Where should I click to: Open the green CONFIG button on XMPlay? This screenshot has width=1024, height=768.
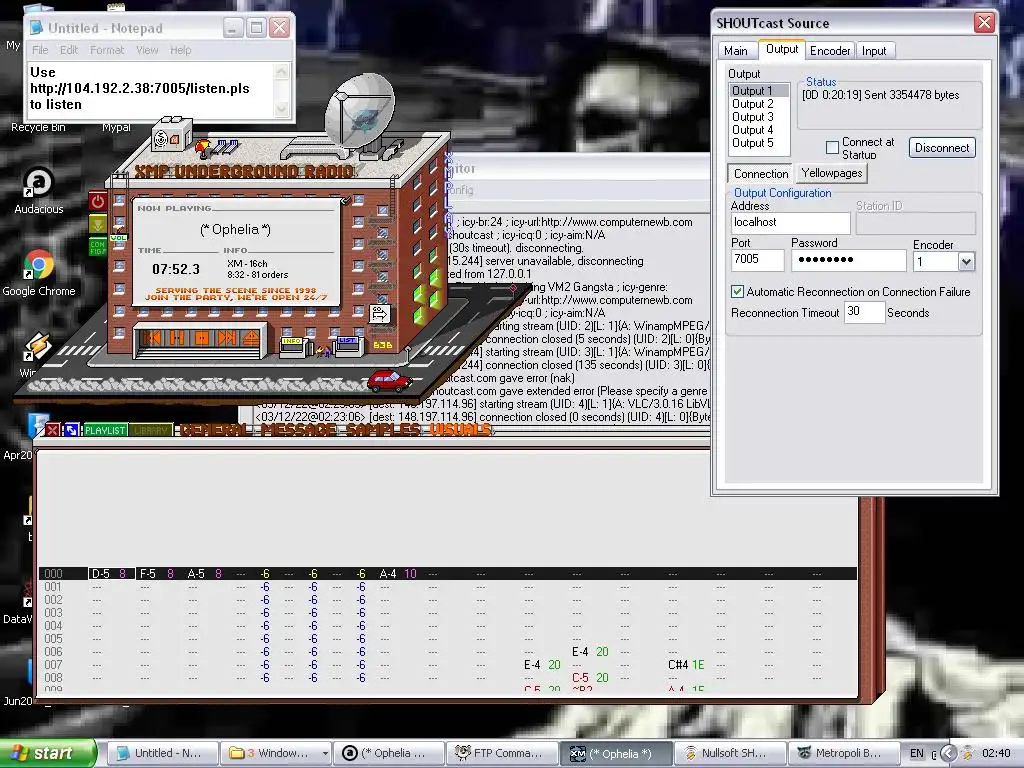coord(97,248)
